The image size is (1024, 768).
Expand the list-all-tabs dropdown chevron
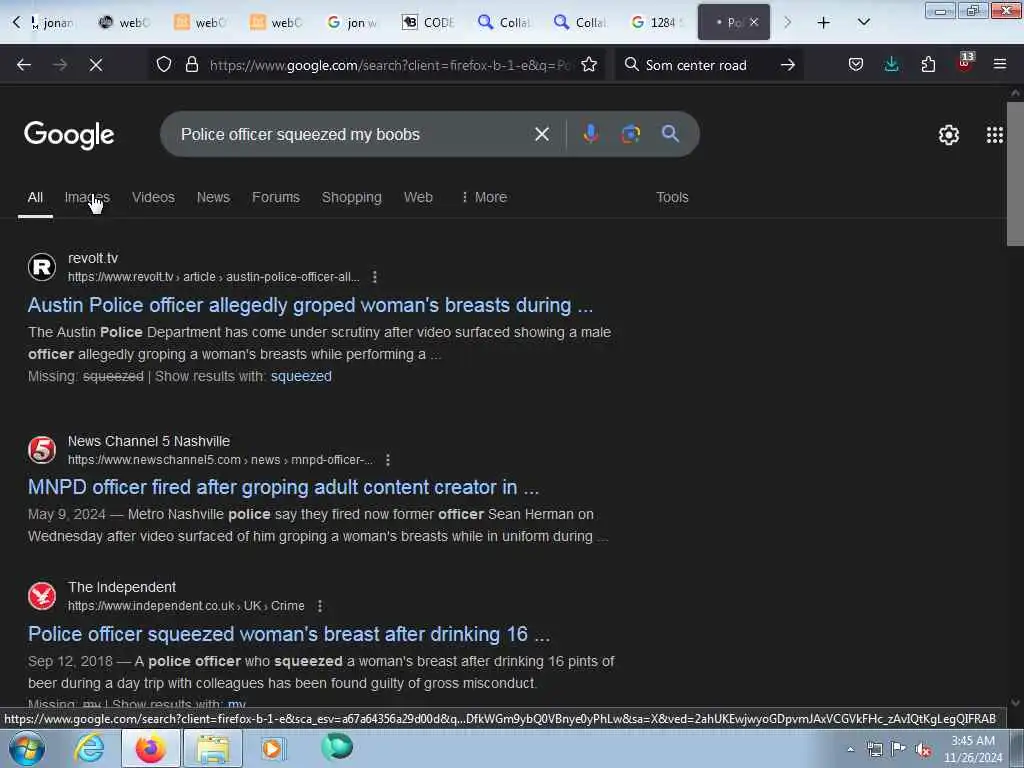pyautogui.click(x=863, y=22)
